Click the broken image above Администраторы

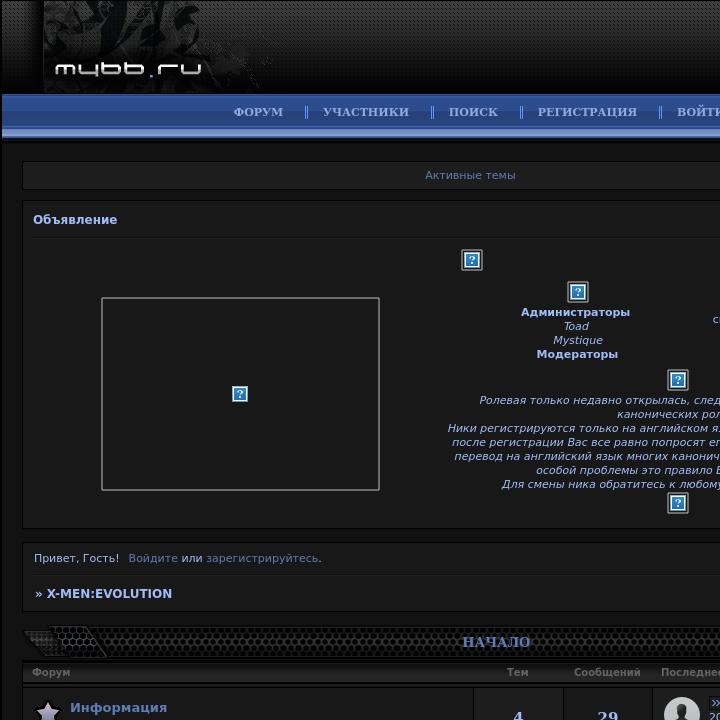(578, 292)
